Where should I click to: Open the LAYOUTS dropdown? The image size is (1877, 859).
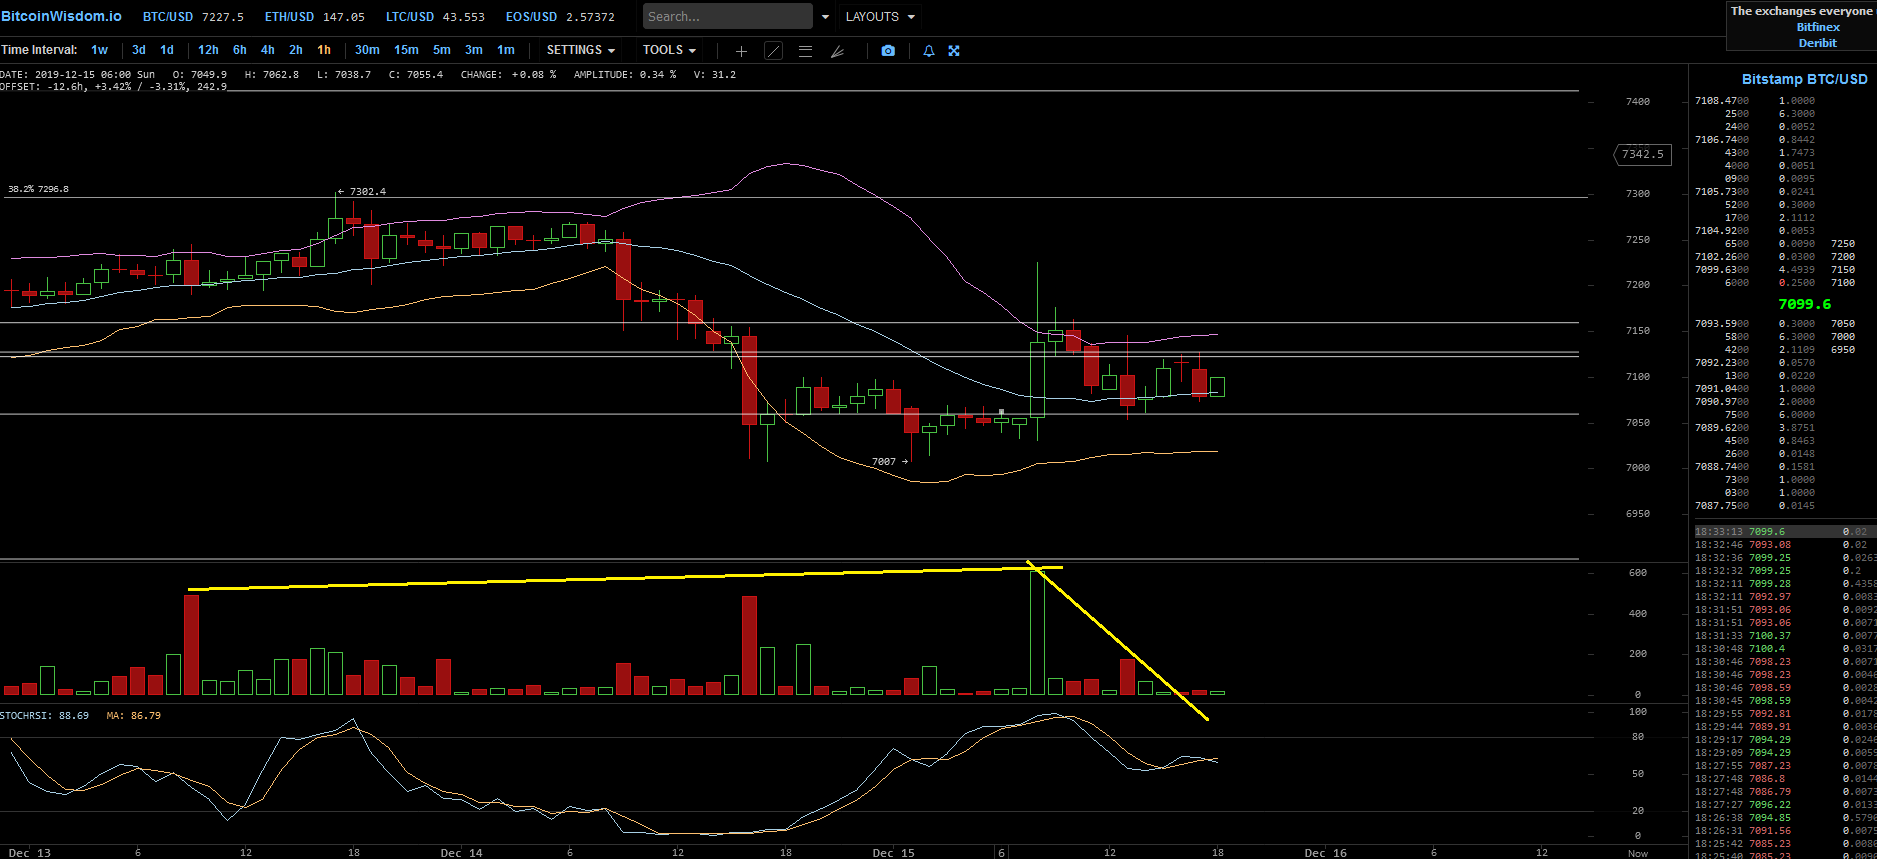[x=880, y=17]
